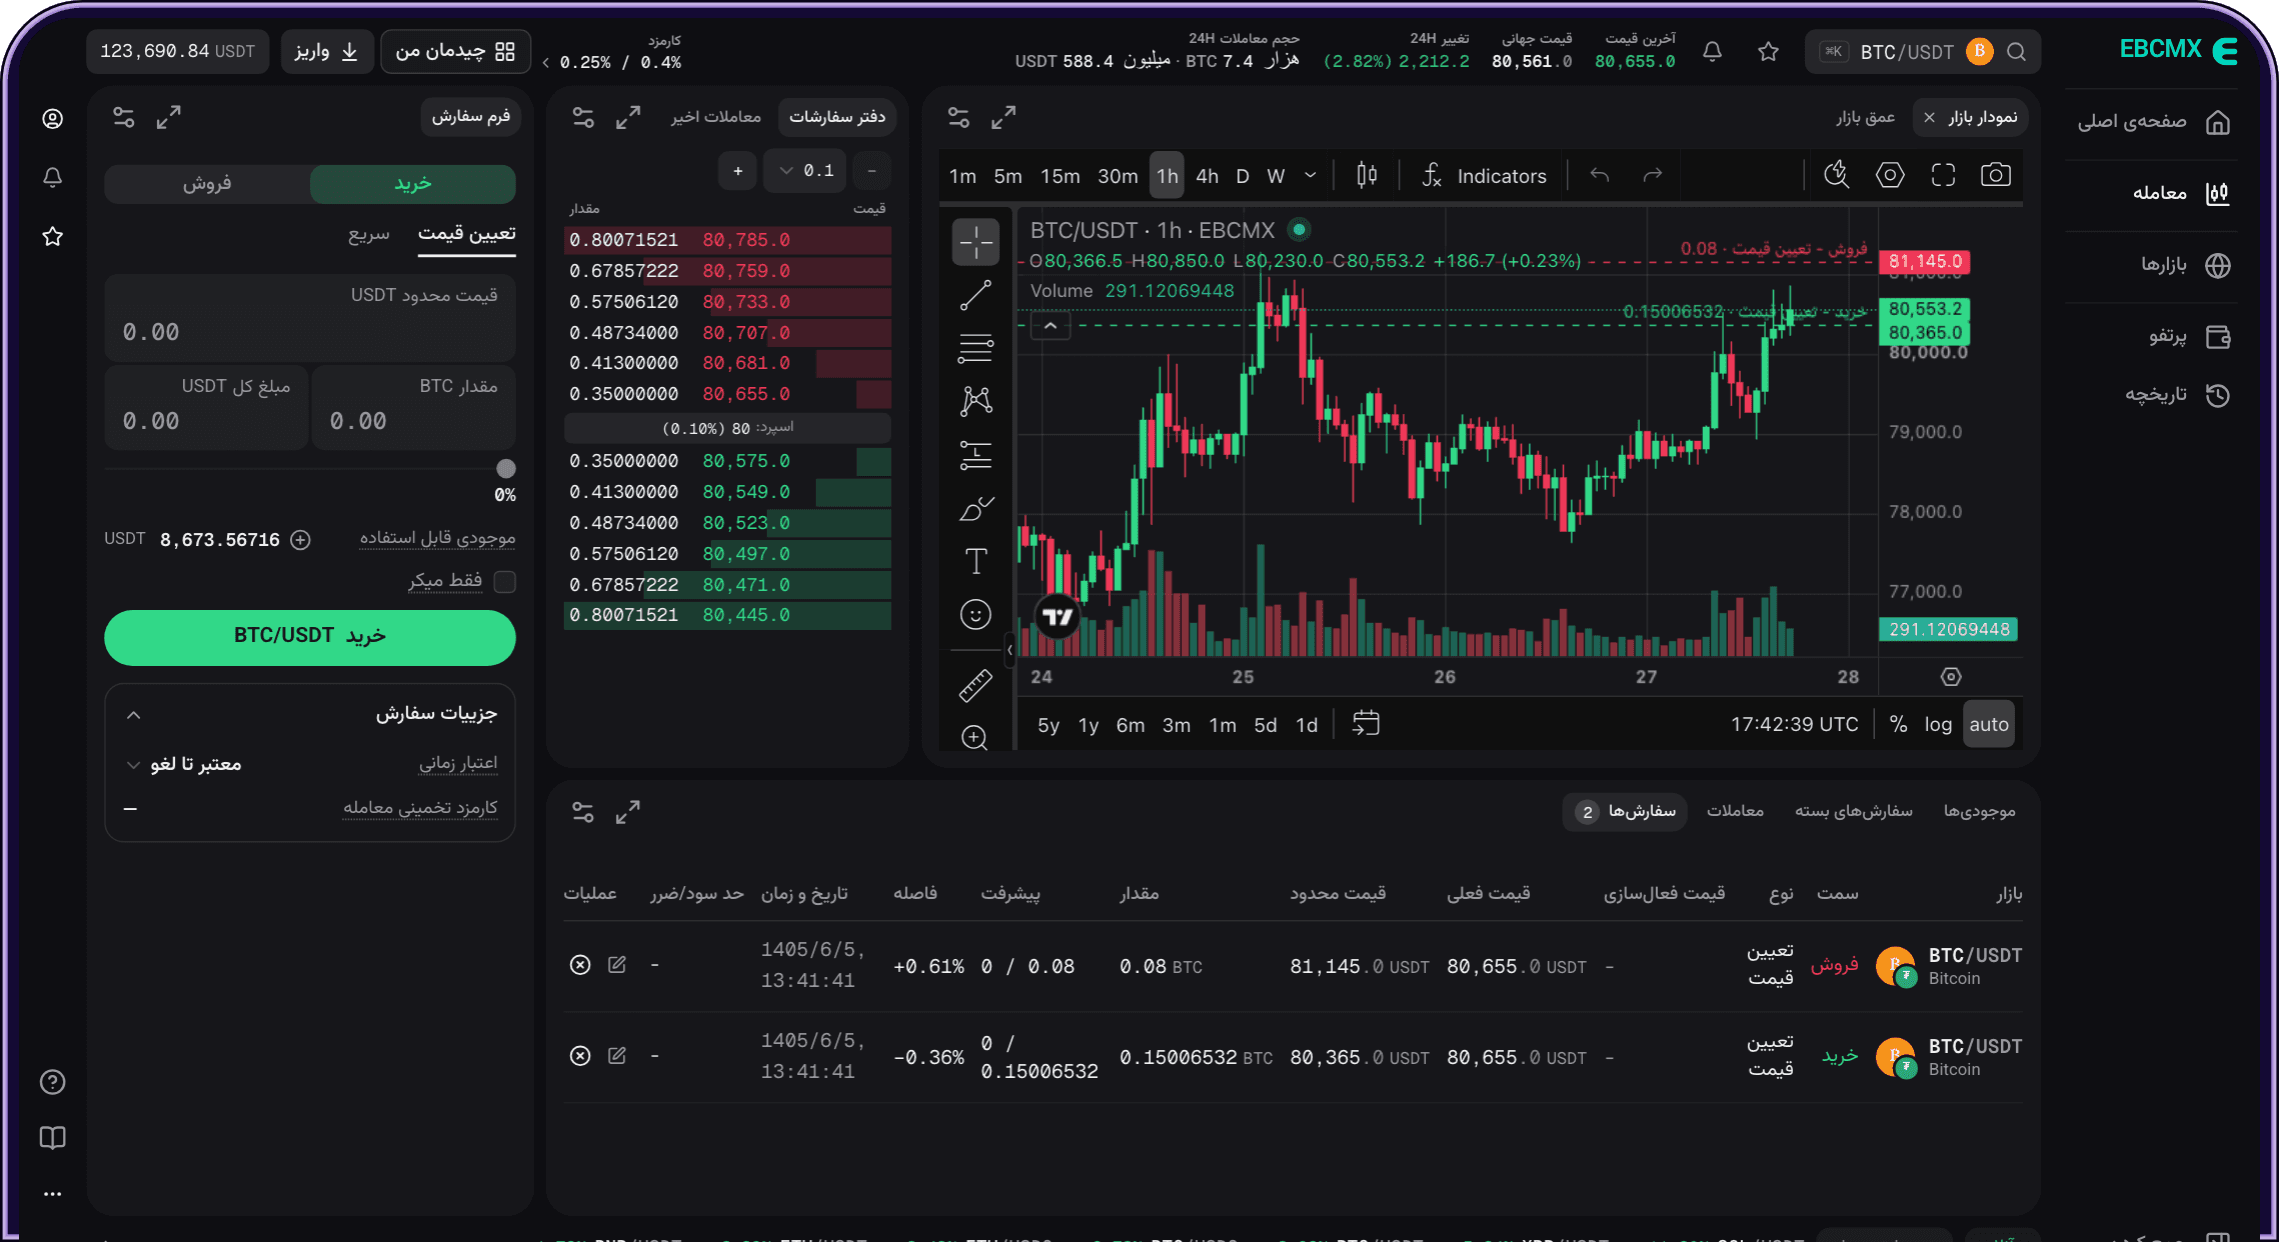Open order book grouping 0.1 dropdown
The width and height of the screenshot is (2279, 1242).
pos(805,171)
